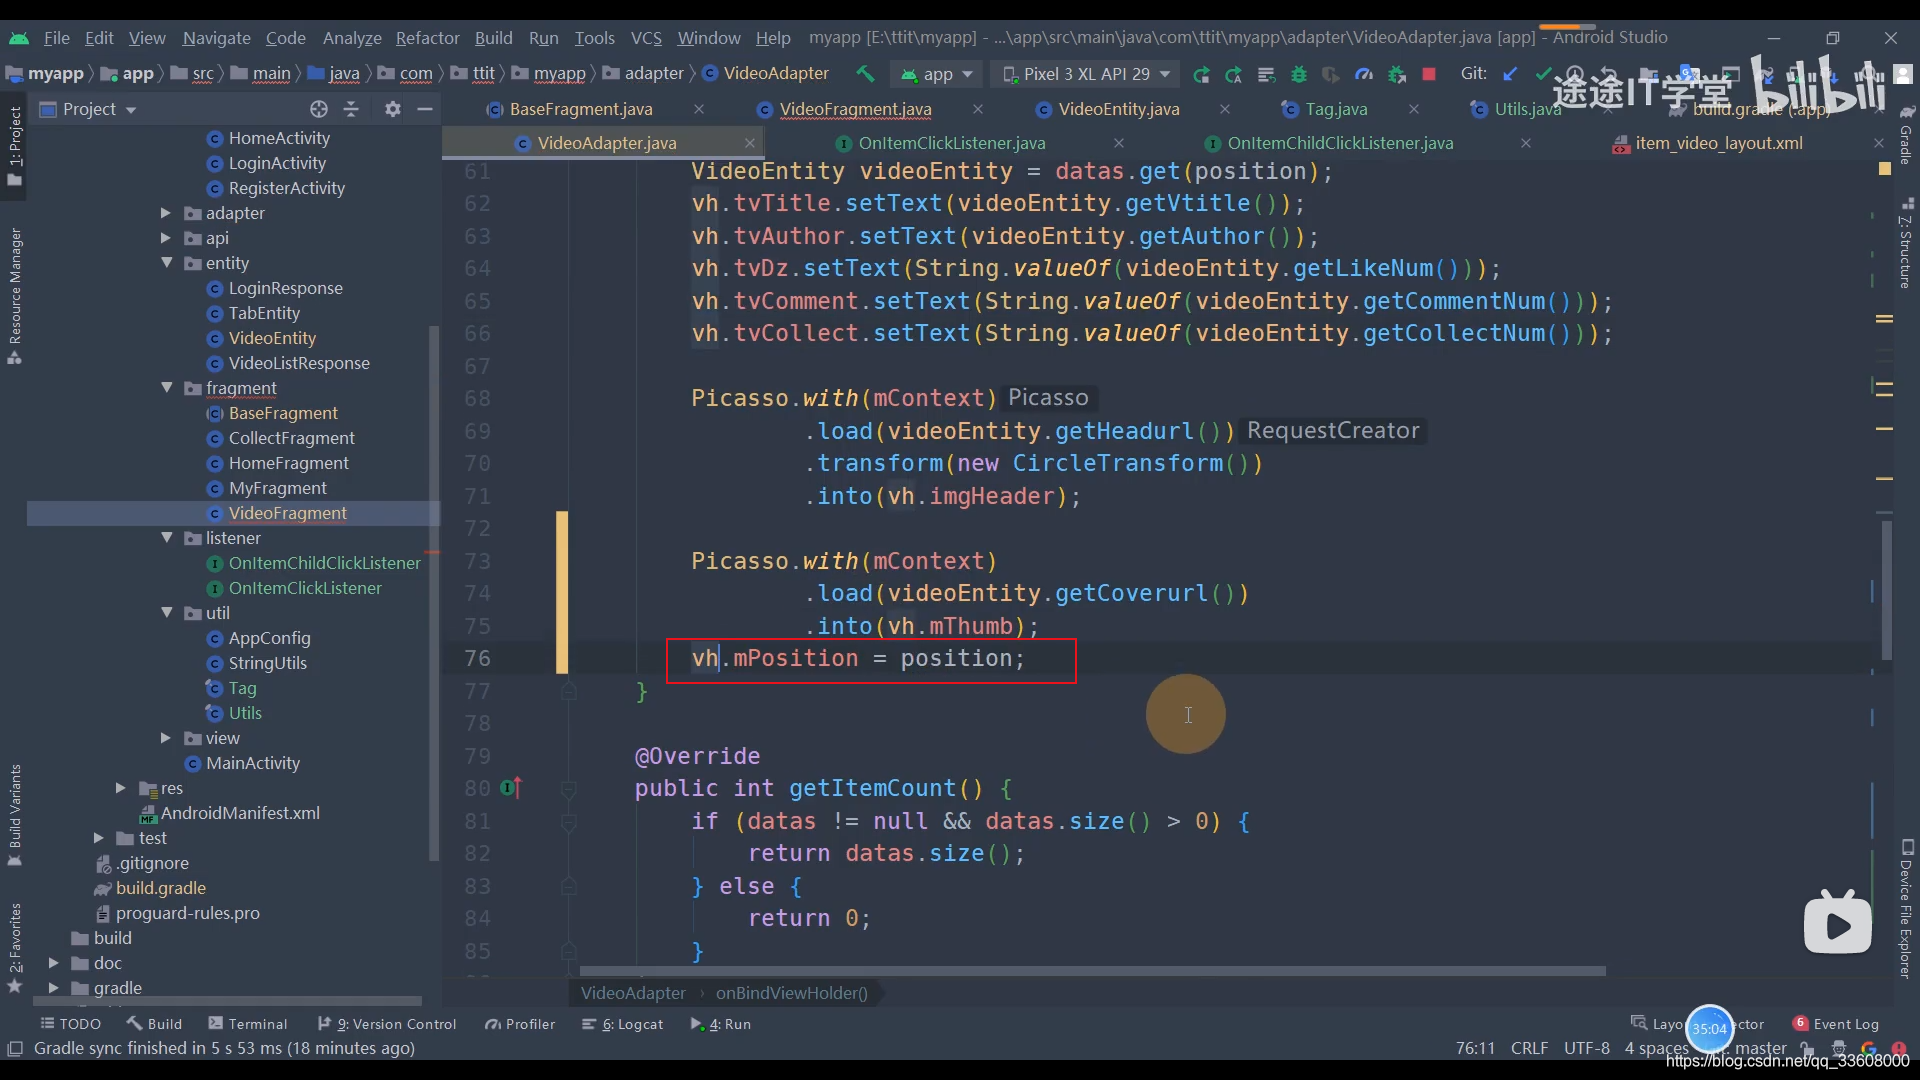
Task: Collapse the entity folder in tree
Action: point(166,263)
